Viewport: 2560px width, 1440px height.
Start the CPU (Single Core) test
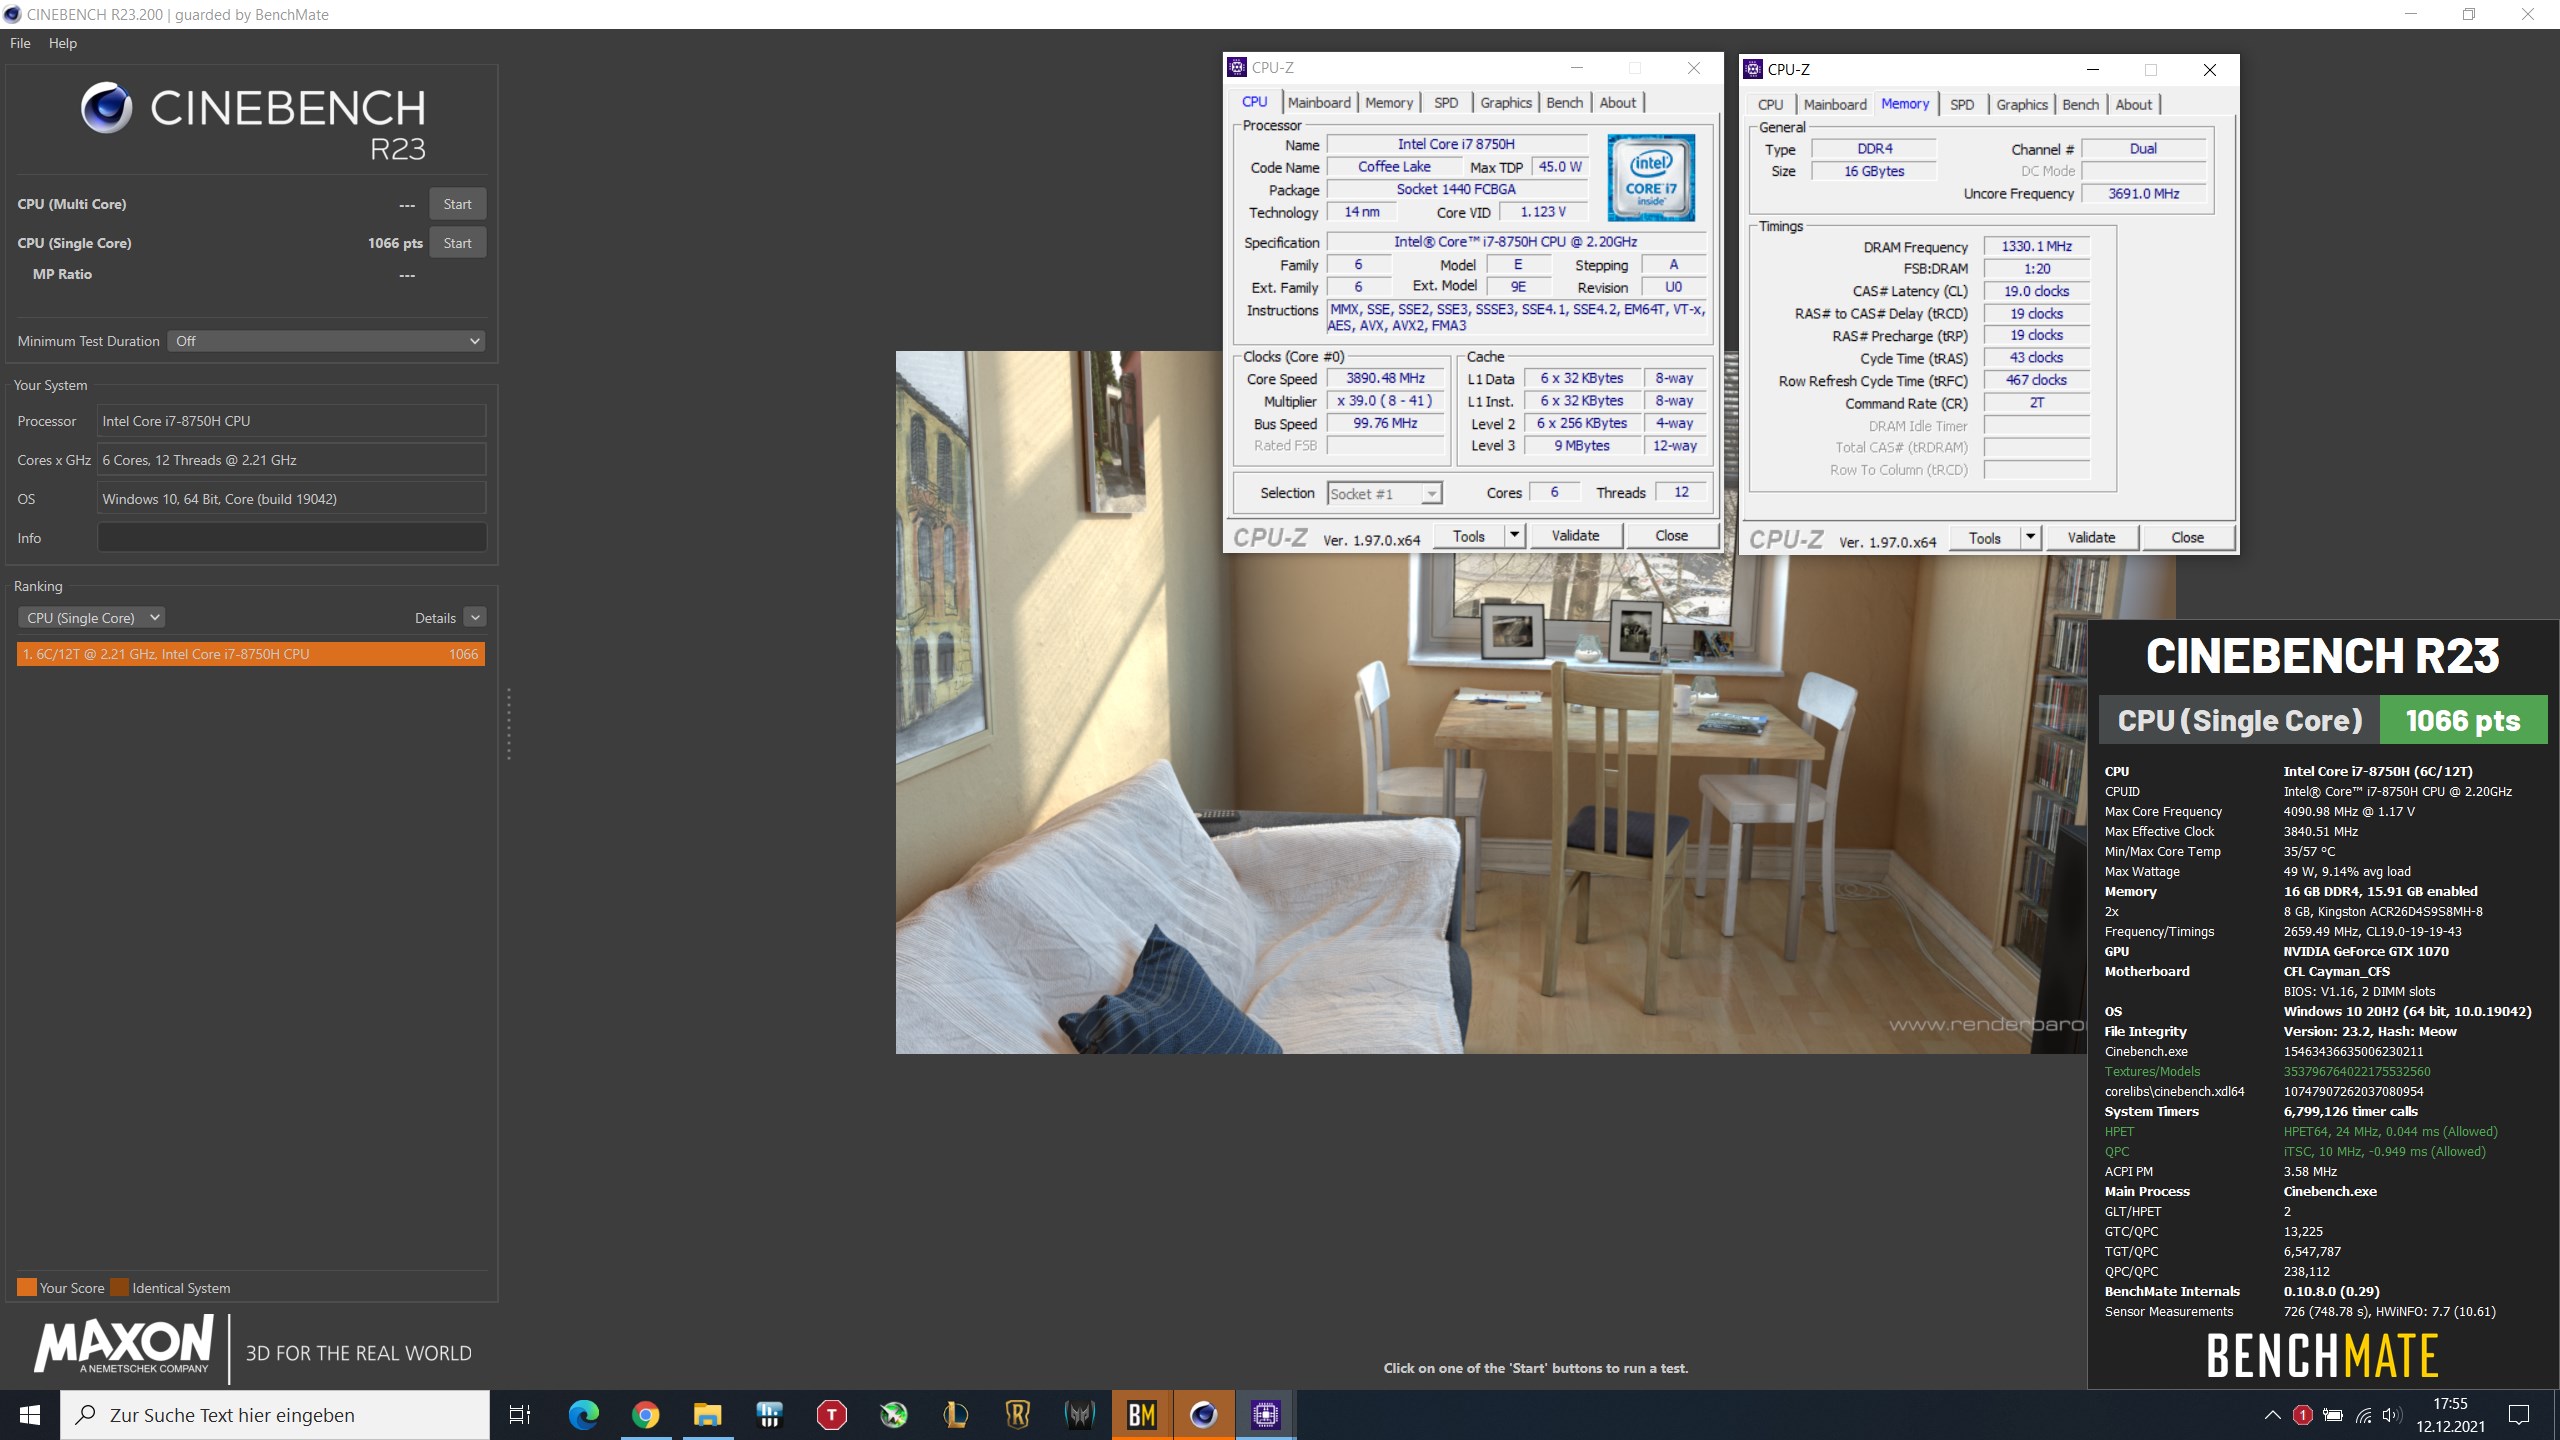coord(457,243)
